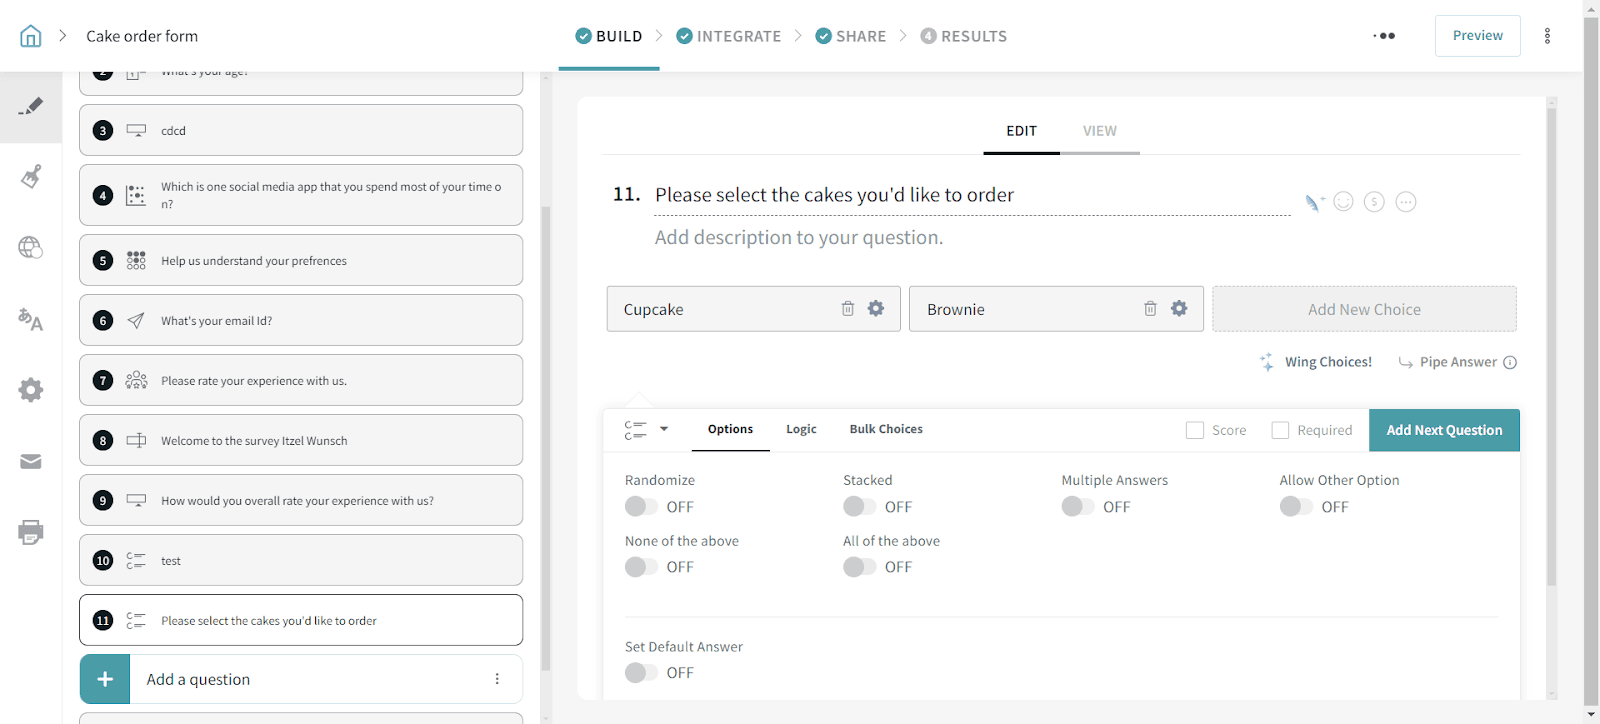Click the home icon in the breadcrumb
1600x724 pixels.
pos(31,36)
